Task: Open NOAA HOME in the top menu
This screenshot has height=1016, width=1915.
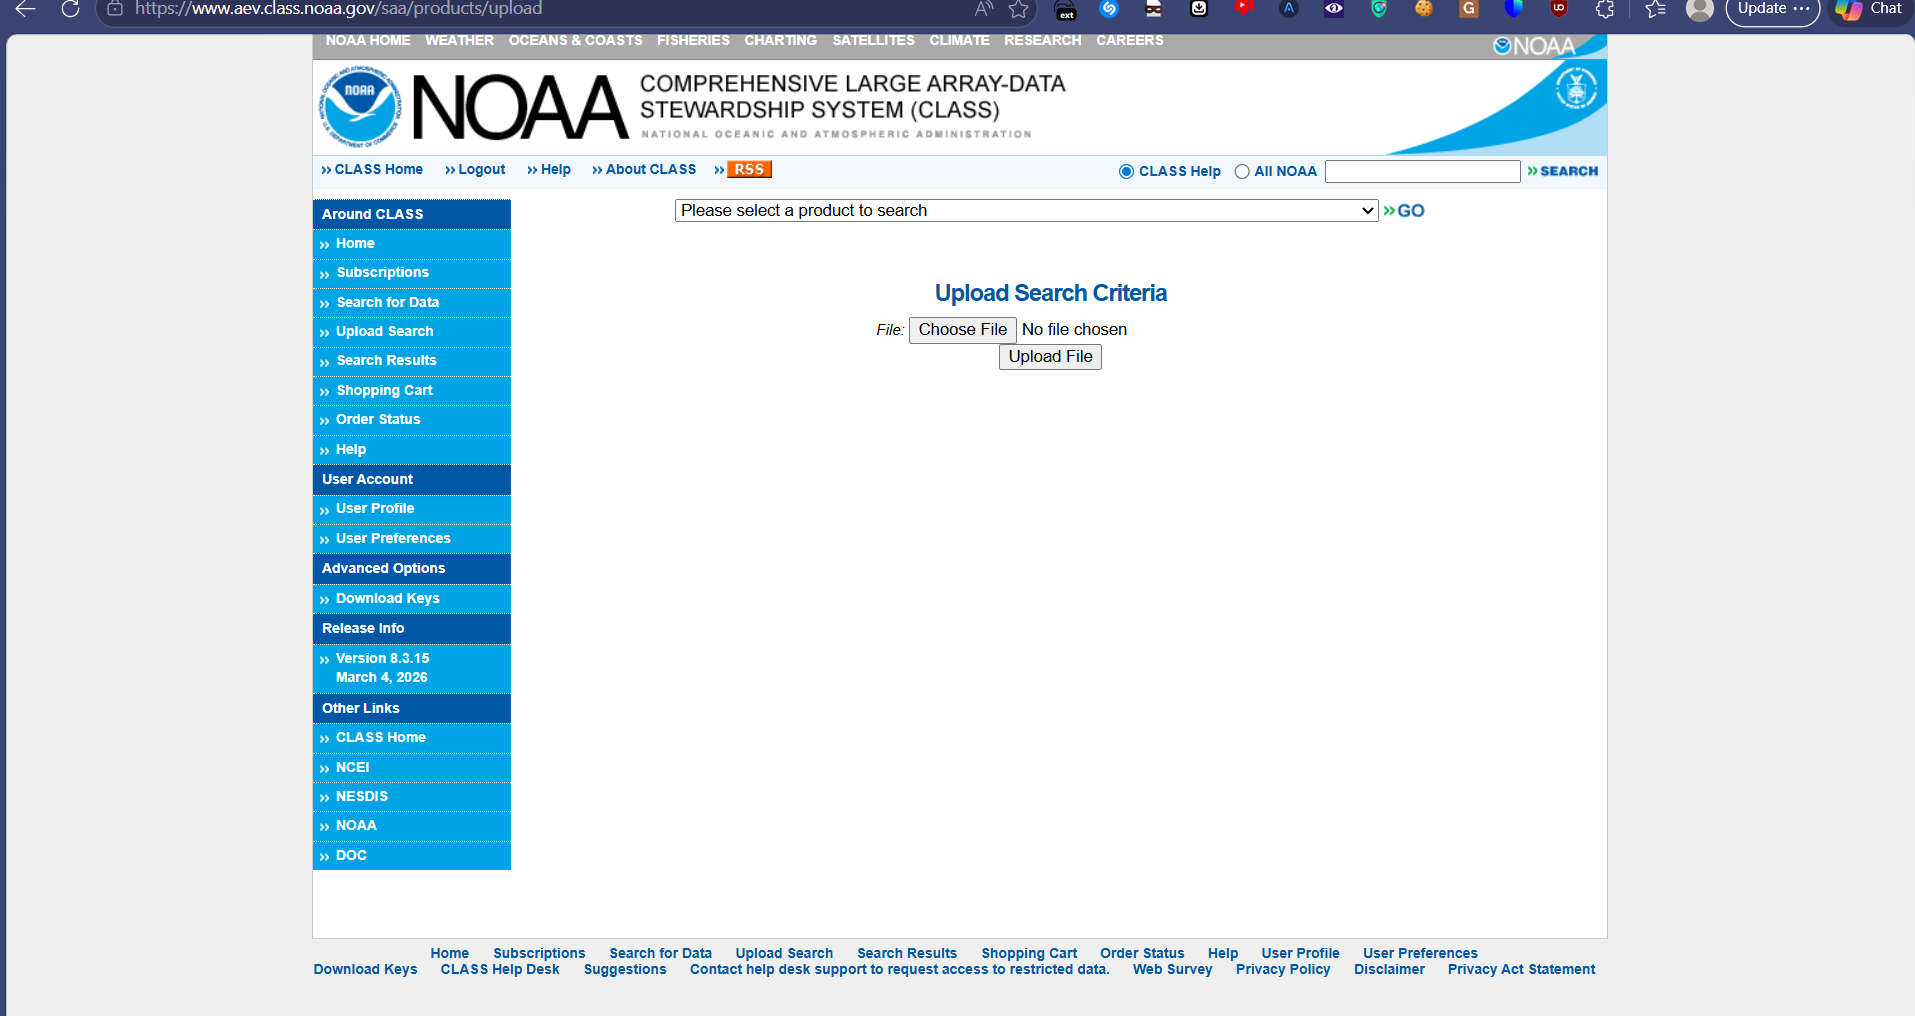Action: coord(368,40)
